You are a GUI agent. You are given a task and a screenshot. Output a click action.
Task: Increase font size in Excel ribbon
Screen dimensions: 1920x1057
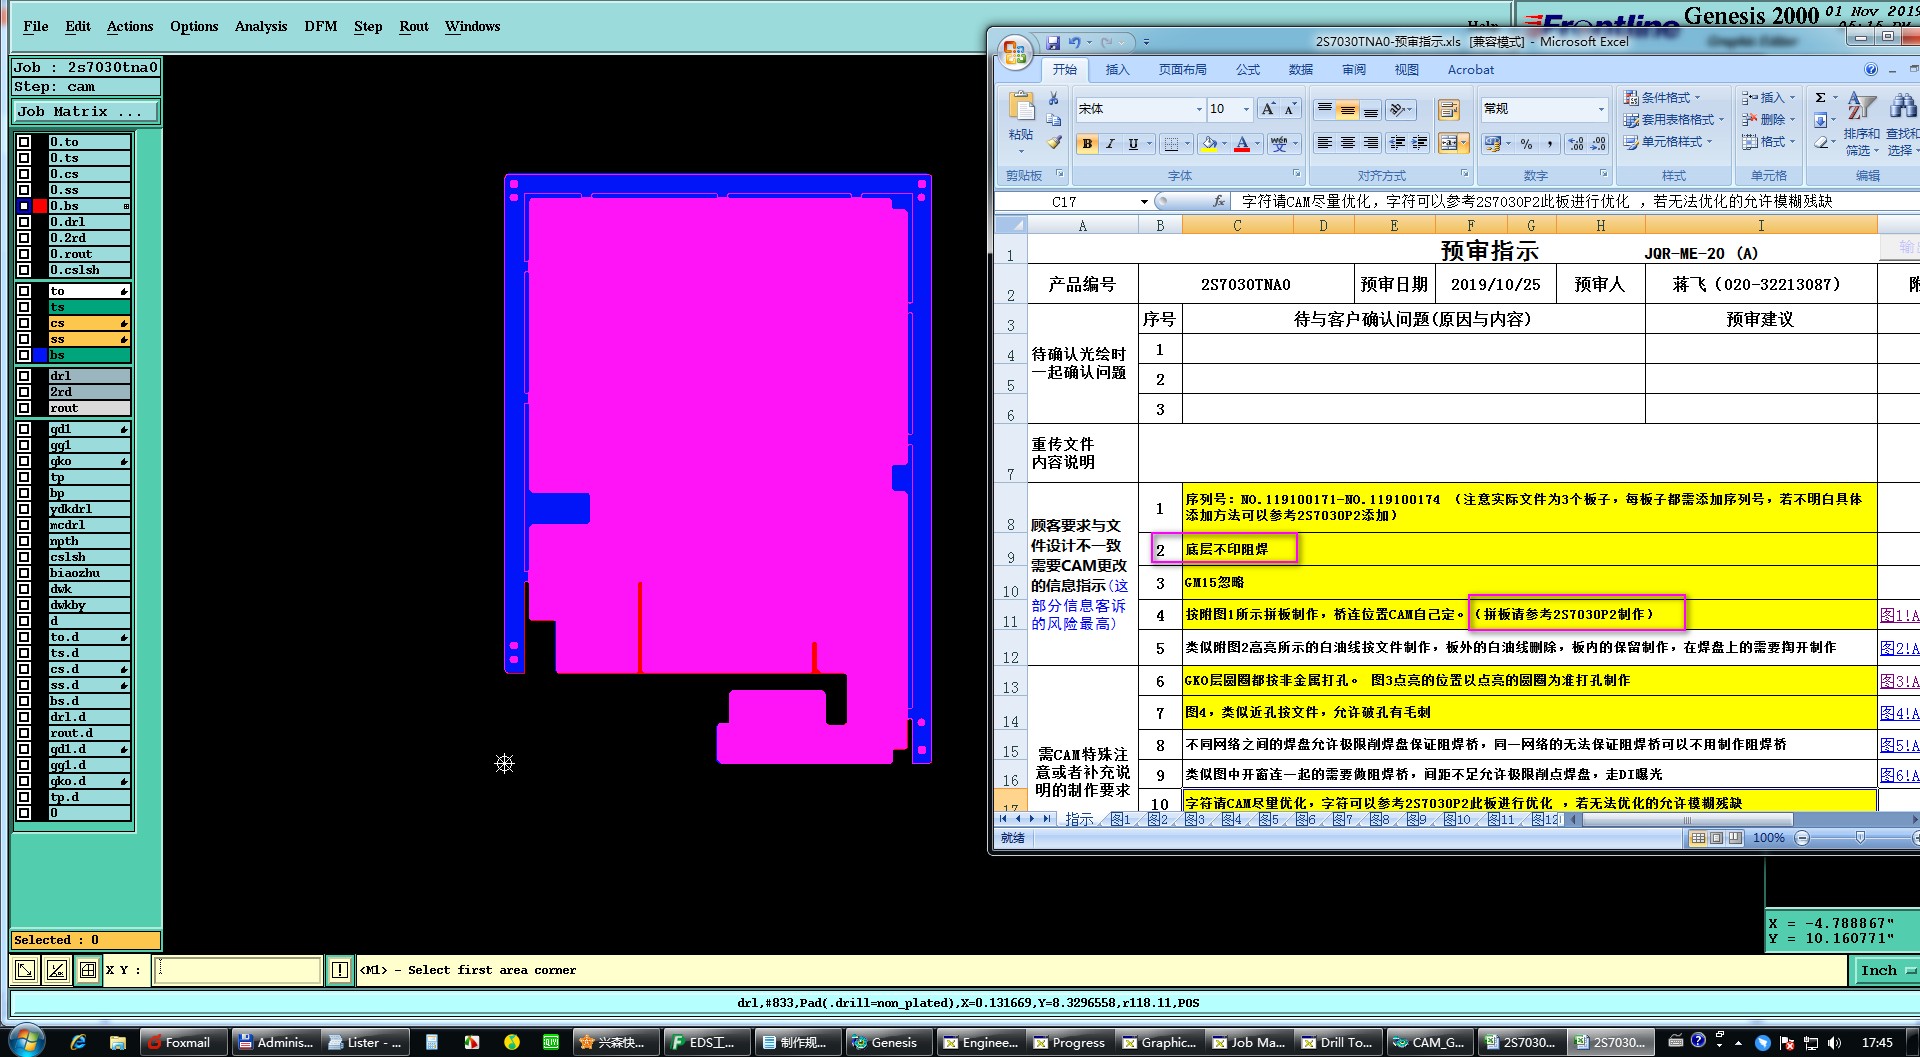coord(1268,109)
